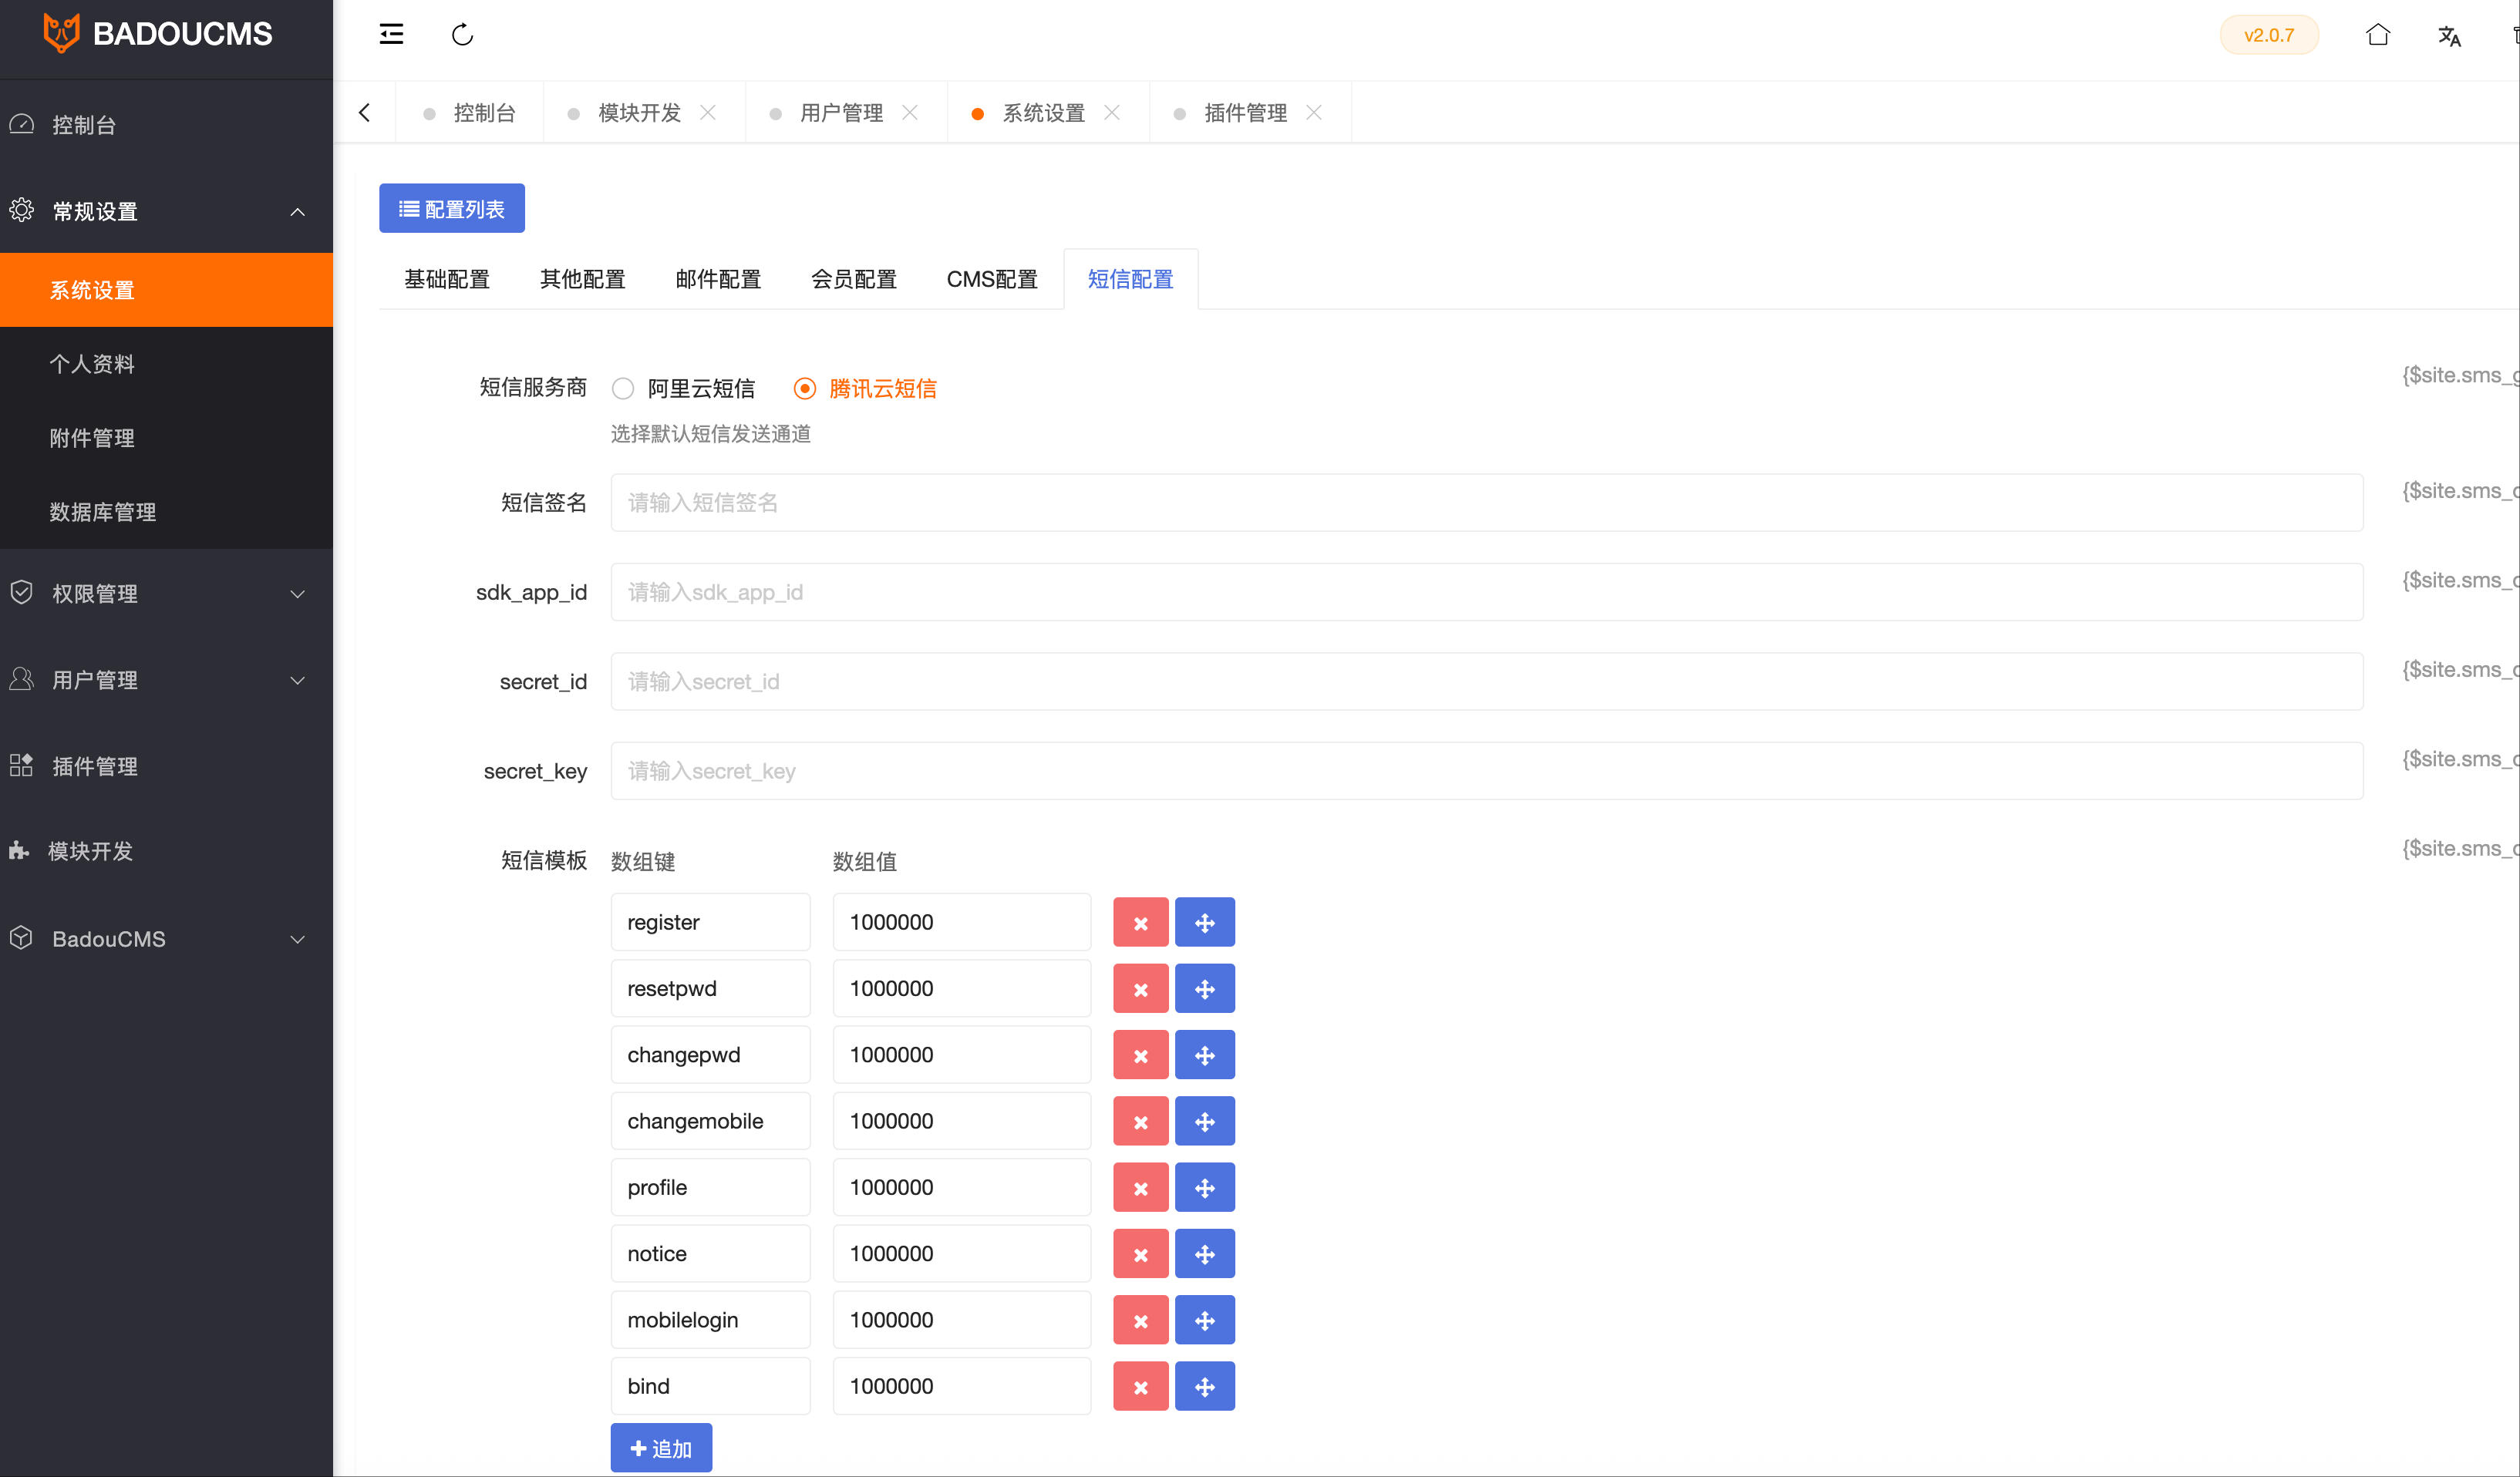The height and width of the screenshot is (1477, 2520).
Task: Select 阿里云短信 as SMS provider
Action: [x=623, y=388]
